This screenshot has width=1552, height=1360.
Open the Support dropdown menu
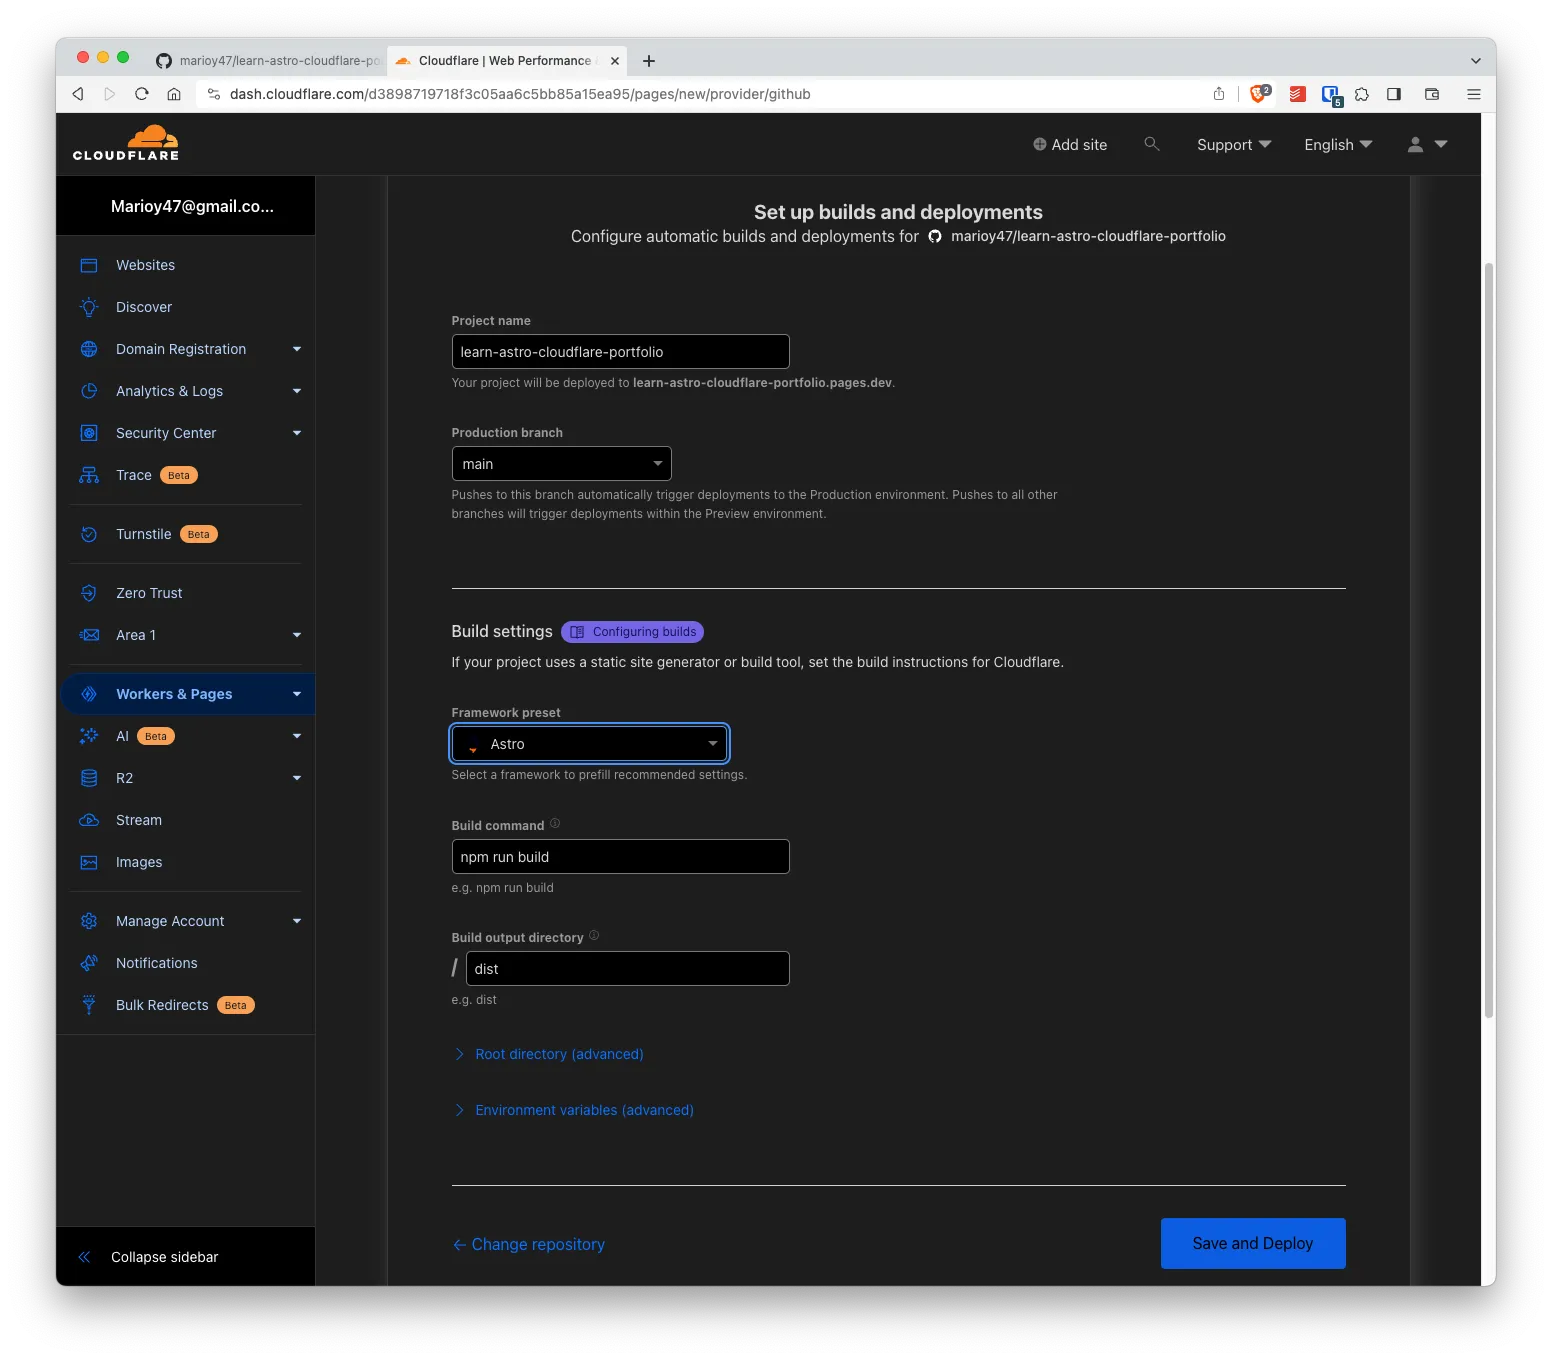pos(1234,145)
